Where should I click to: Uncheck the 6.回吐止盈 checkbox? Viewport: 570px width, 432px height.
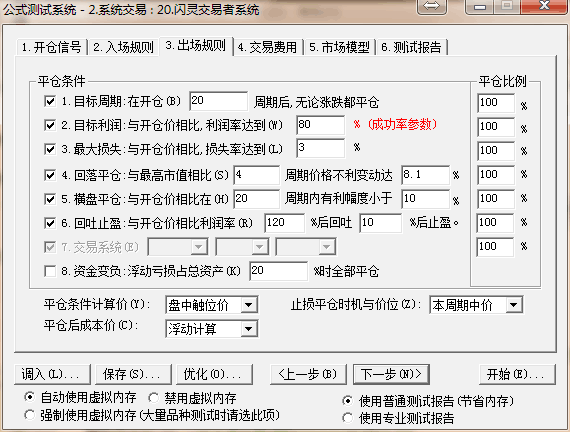50,223
